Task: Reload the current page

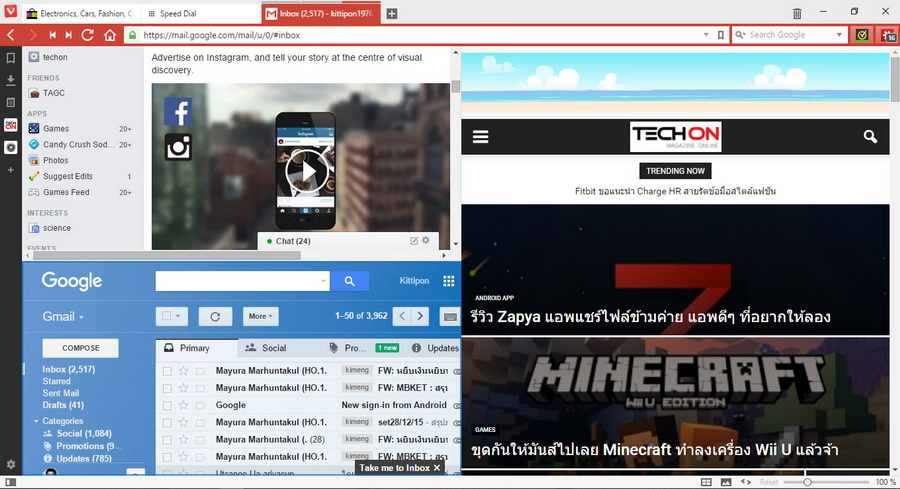Action: (x=88, y=35)
